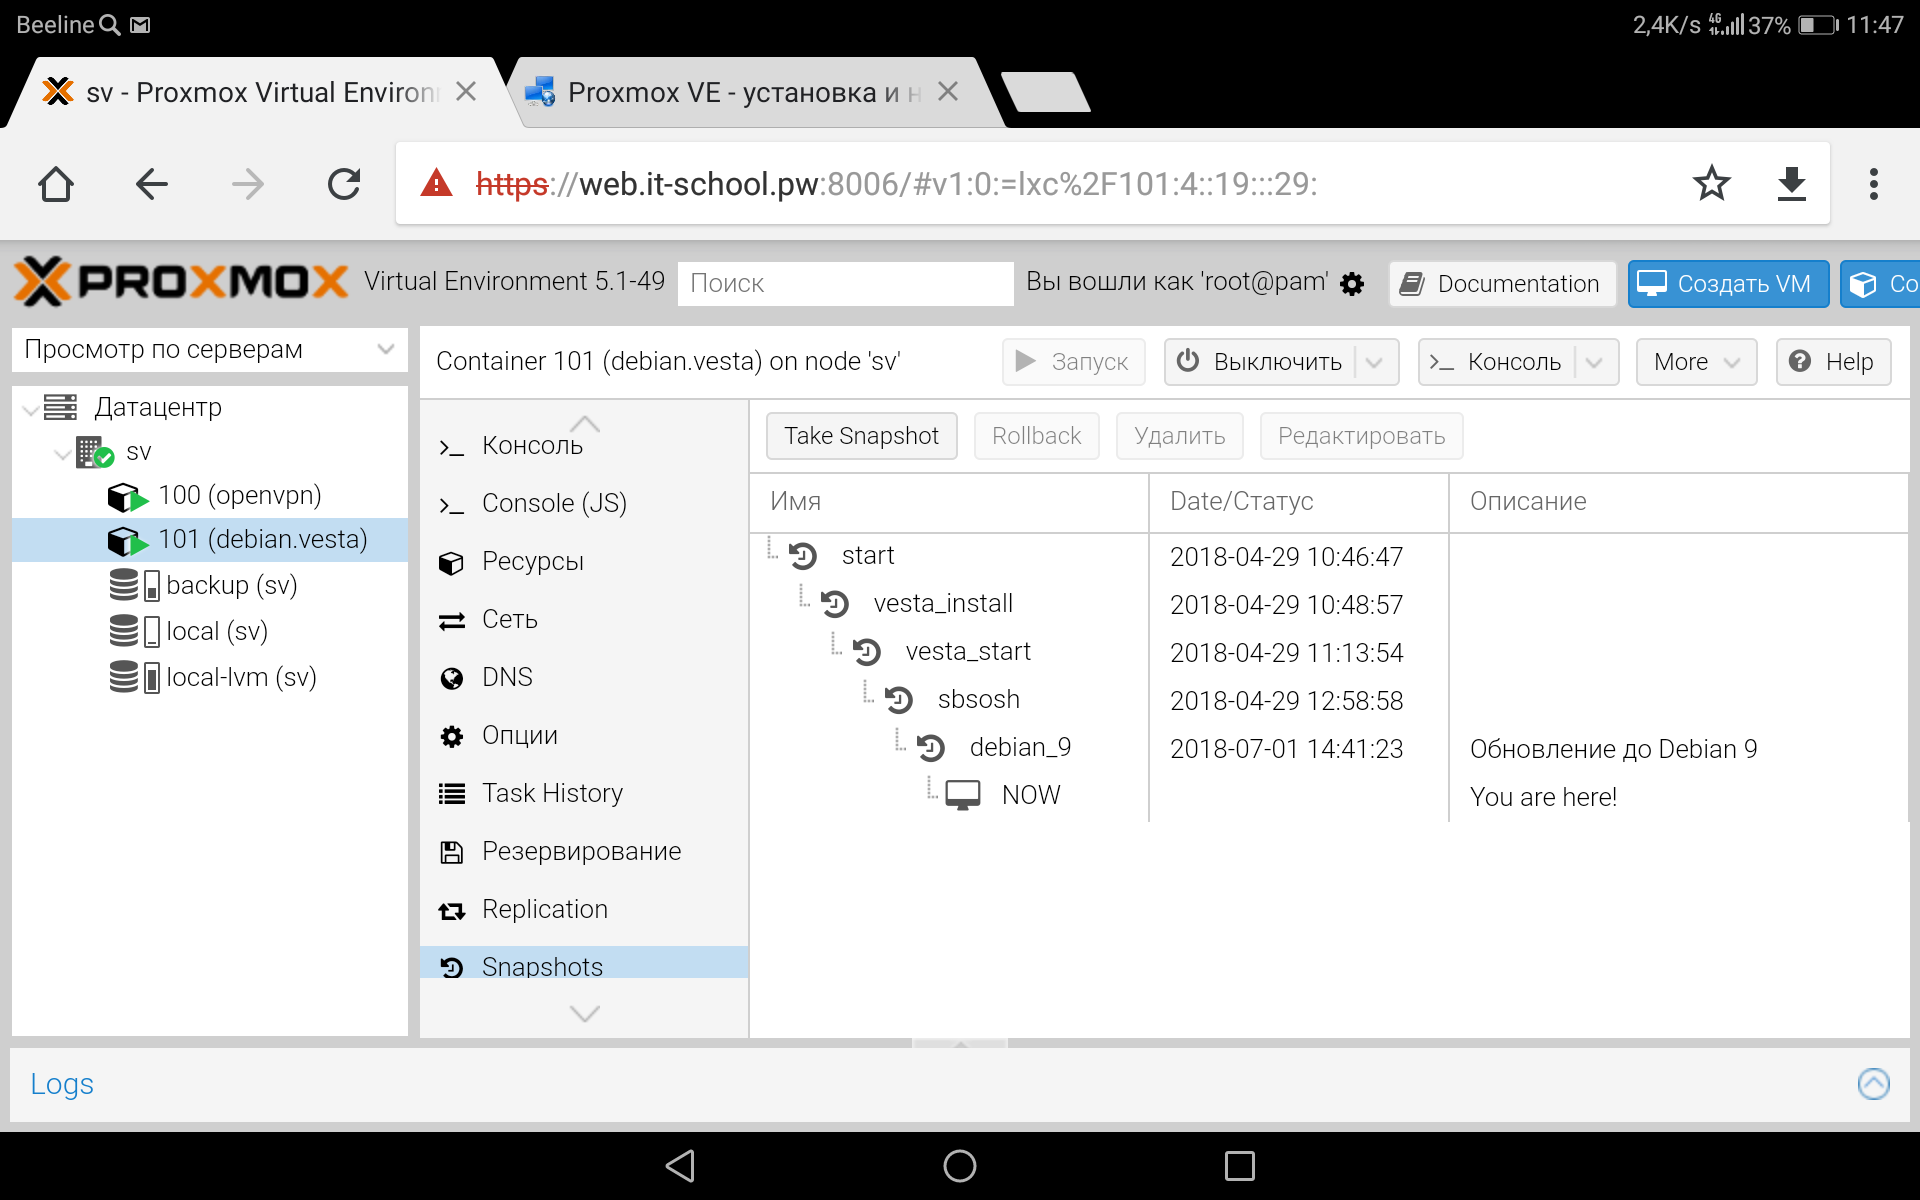
Task: Click the start snapshot history icon
Action: tap(802, 555)
